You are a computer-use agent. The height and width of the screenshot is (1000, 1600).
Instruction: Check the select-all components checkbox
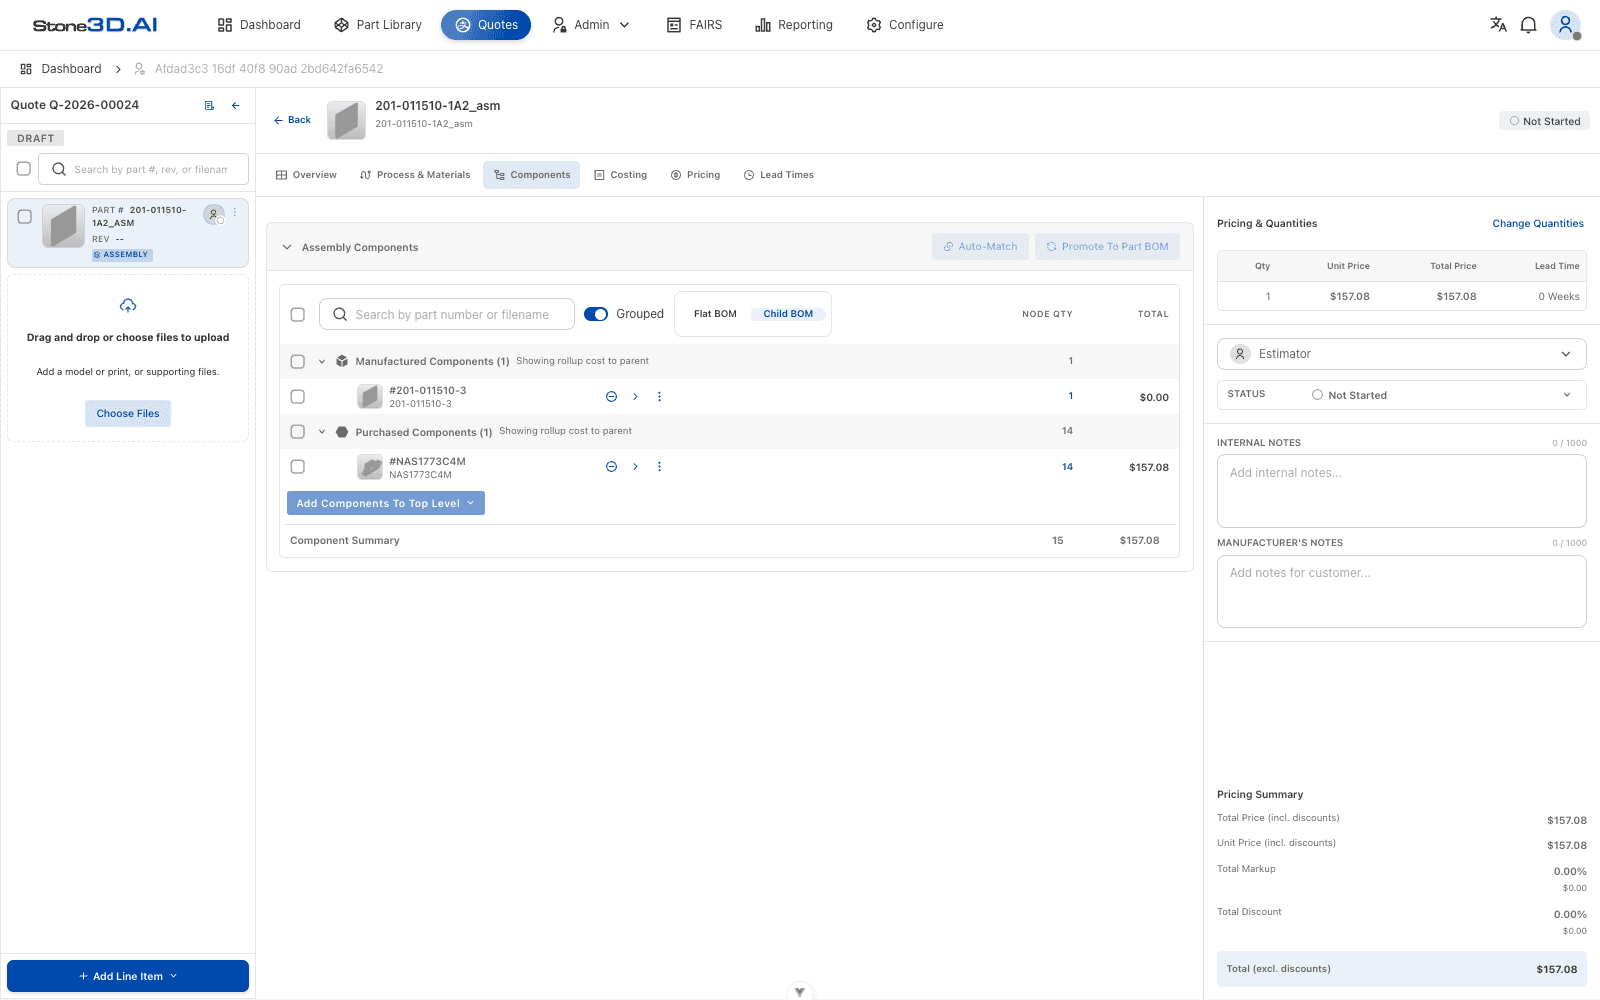[297, 314]
